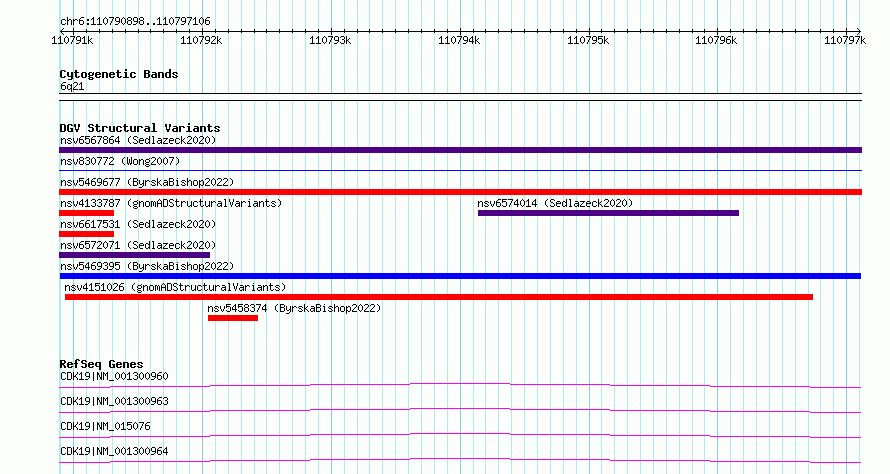Select the thin blue nsv830772 variant line

point(460,170)
